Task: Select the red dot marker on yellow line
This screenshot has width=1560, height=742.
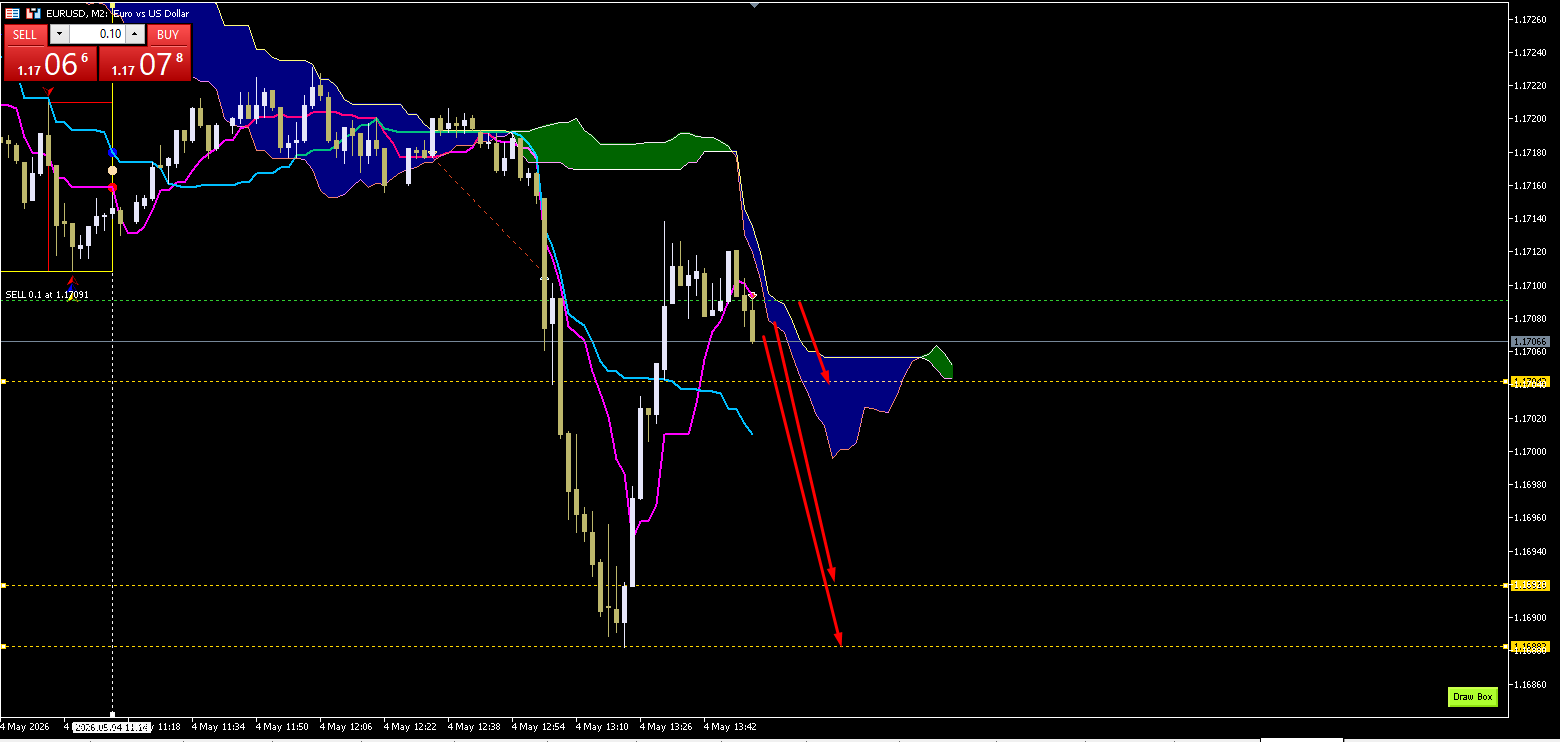Action: [112, 187]
